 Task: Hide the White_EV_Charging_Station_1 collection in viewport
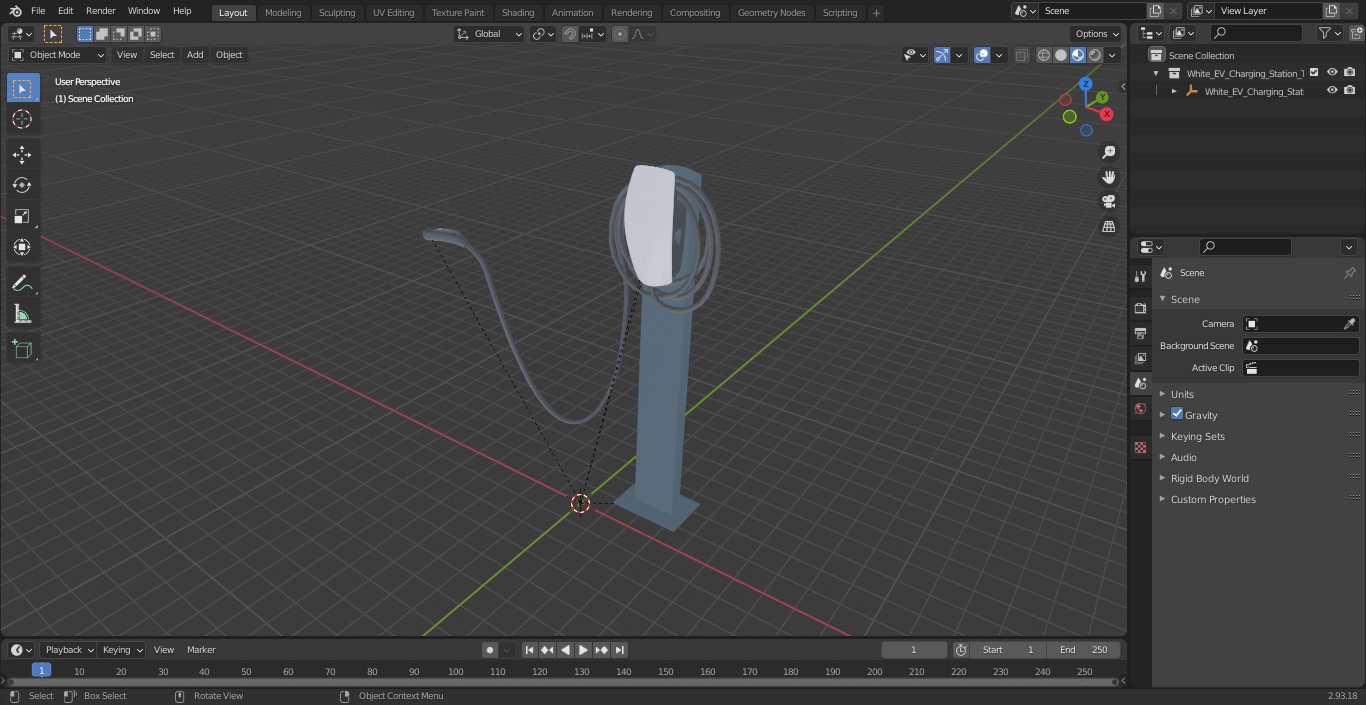1332,73
